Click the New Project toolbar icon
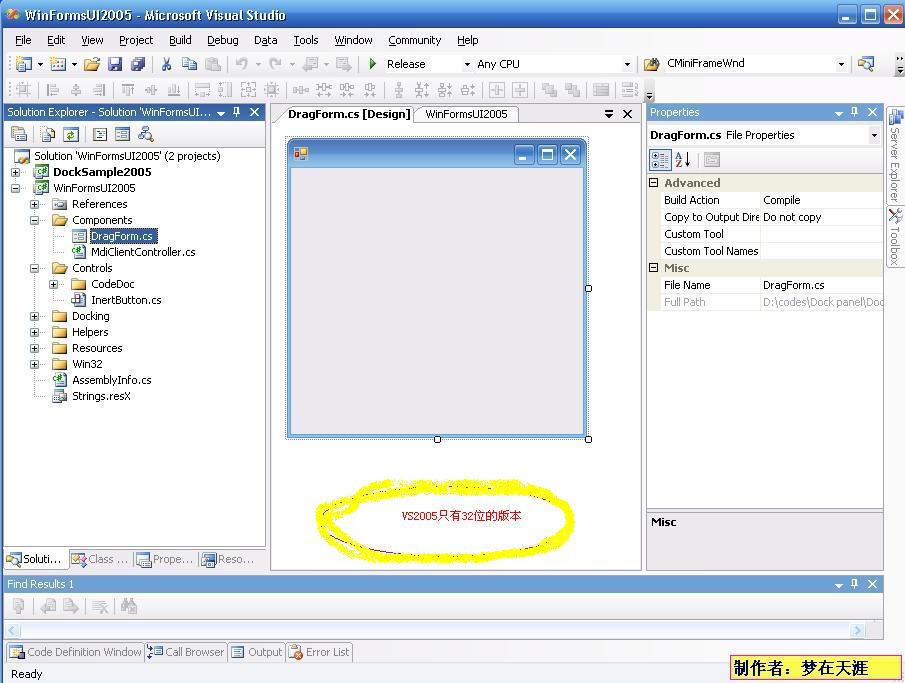Image resolution: width=905 pixels, height=683 pixels. click(24, 64)
